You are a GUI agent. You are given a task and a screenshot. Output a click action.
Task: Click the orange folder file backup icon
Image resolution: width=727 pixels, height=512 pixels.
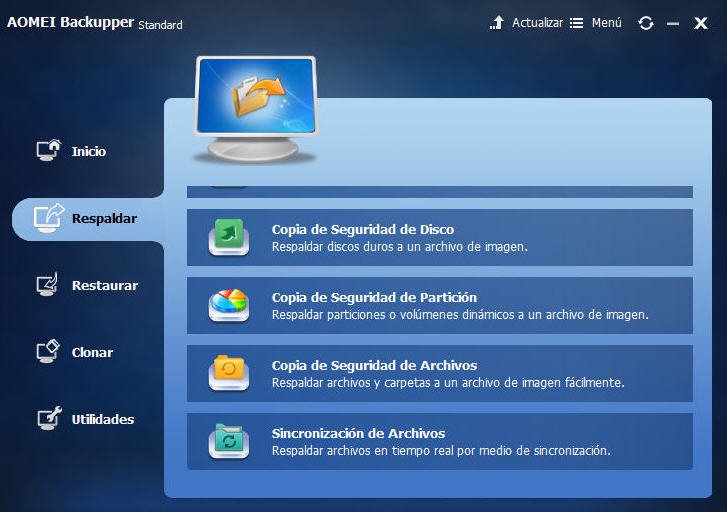[229, 373]
